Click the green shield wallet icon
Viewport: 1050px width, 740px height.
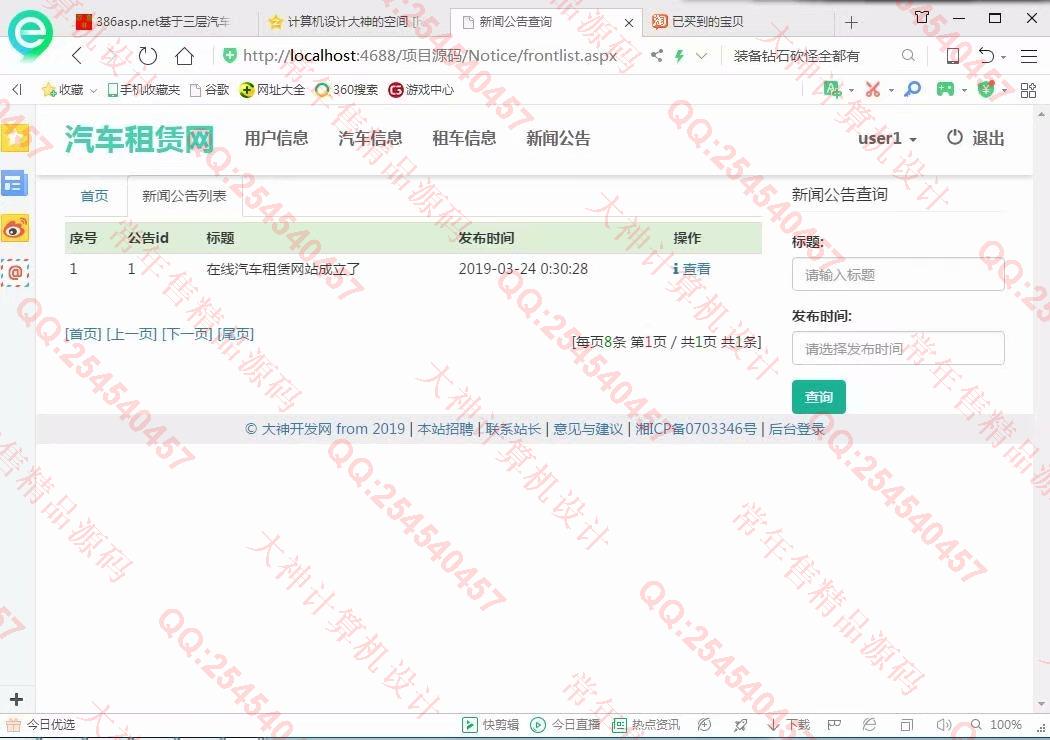[986, 89]
